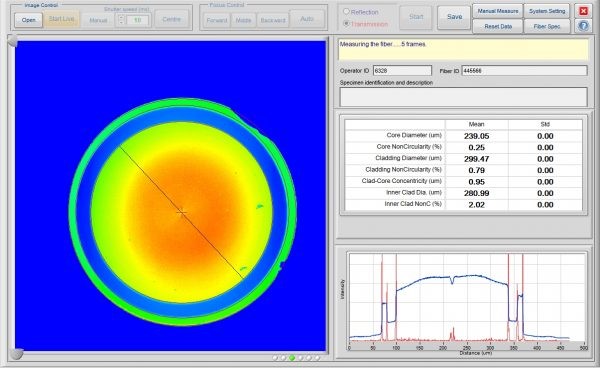Click the fiber core center crosshair

181,212
